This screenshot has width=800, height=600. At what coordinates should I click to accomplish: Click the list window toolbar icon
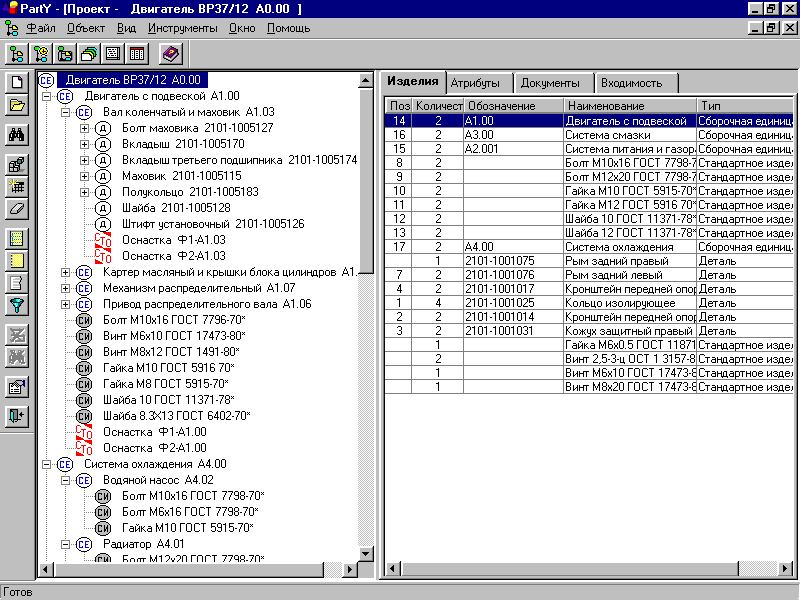click(113, 54)
